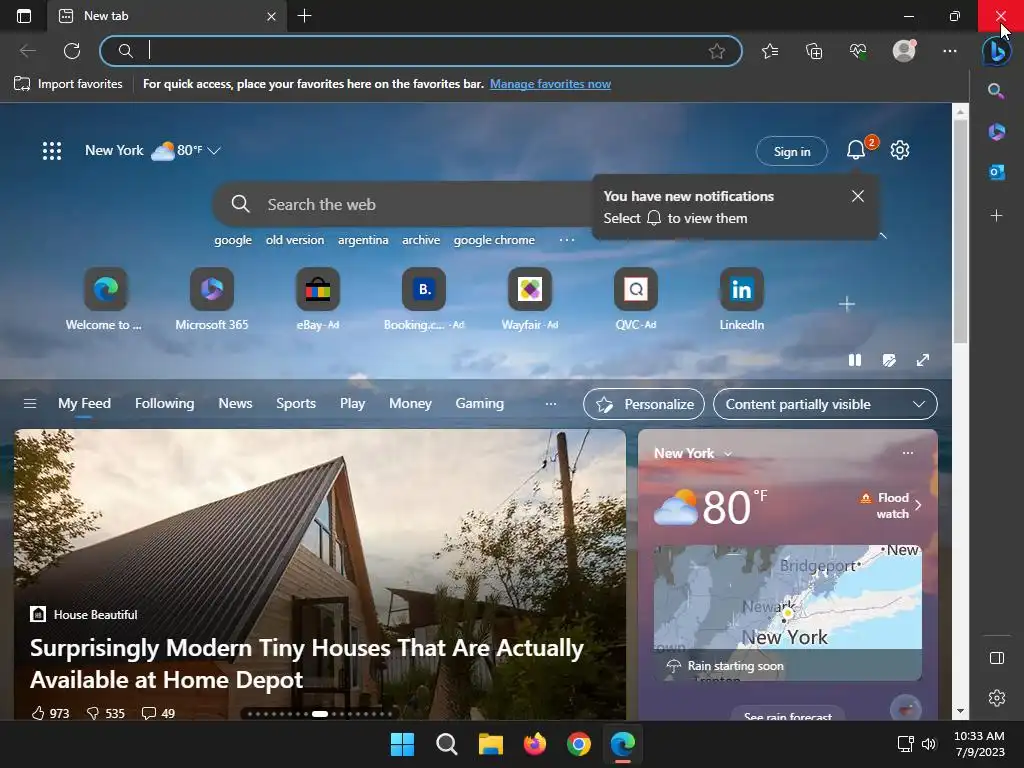This screenshot has height=768, width=1024.
Task: Click the Search the web box
Action: [x=402, y=204]
